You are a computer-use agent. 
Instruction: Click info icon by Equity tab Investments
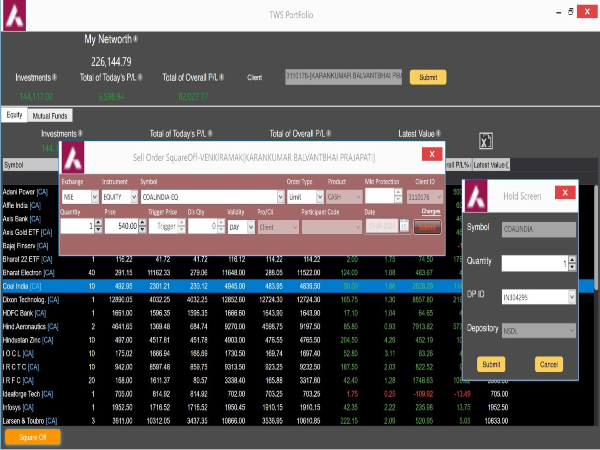(80, 134)
